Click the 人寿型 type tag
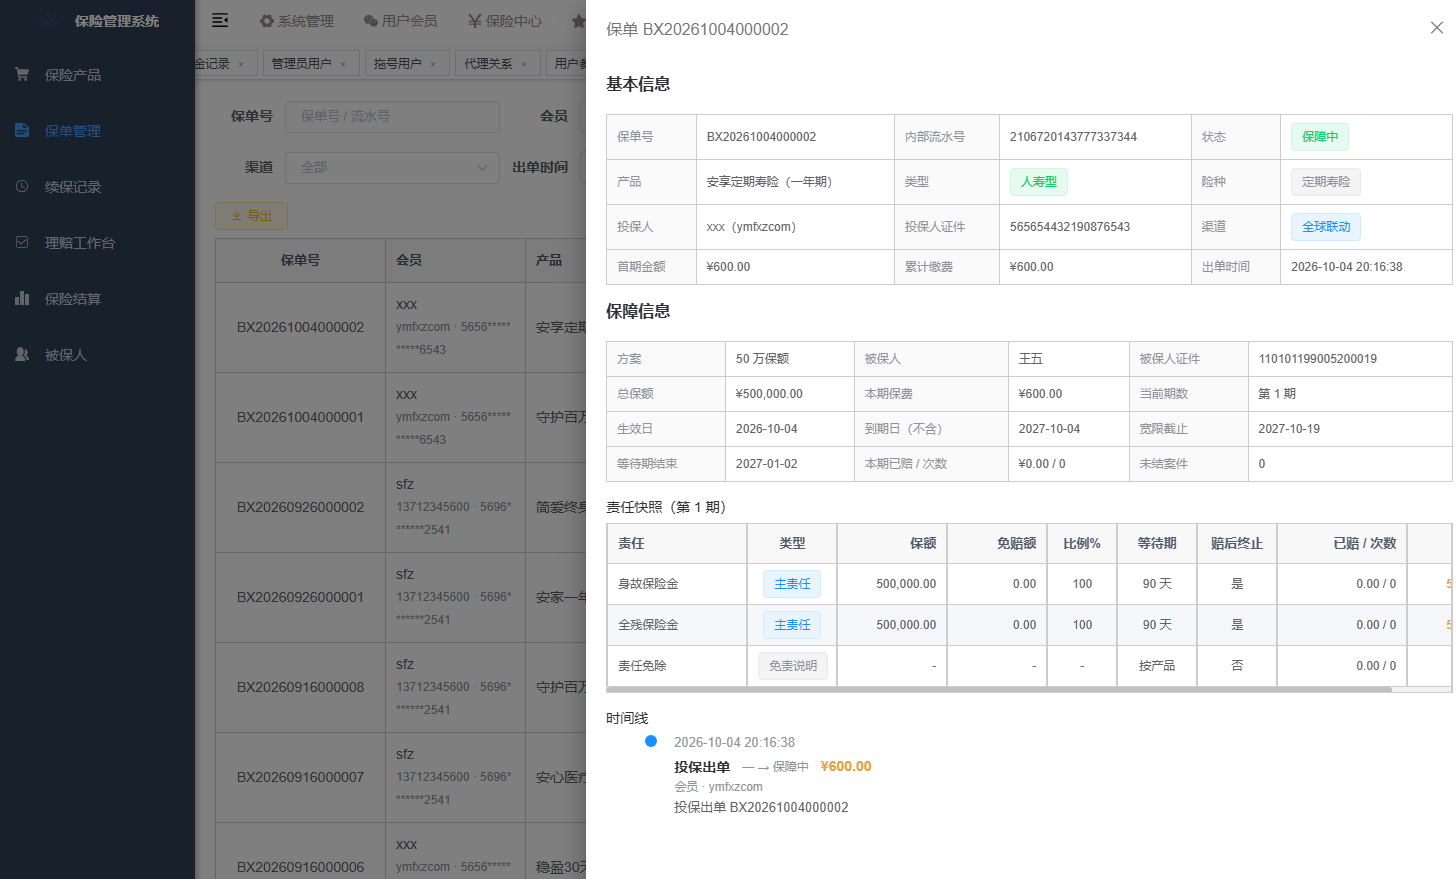 [x=1039, y=182]
